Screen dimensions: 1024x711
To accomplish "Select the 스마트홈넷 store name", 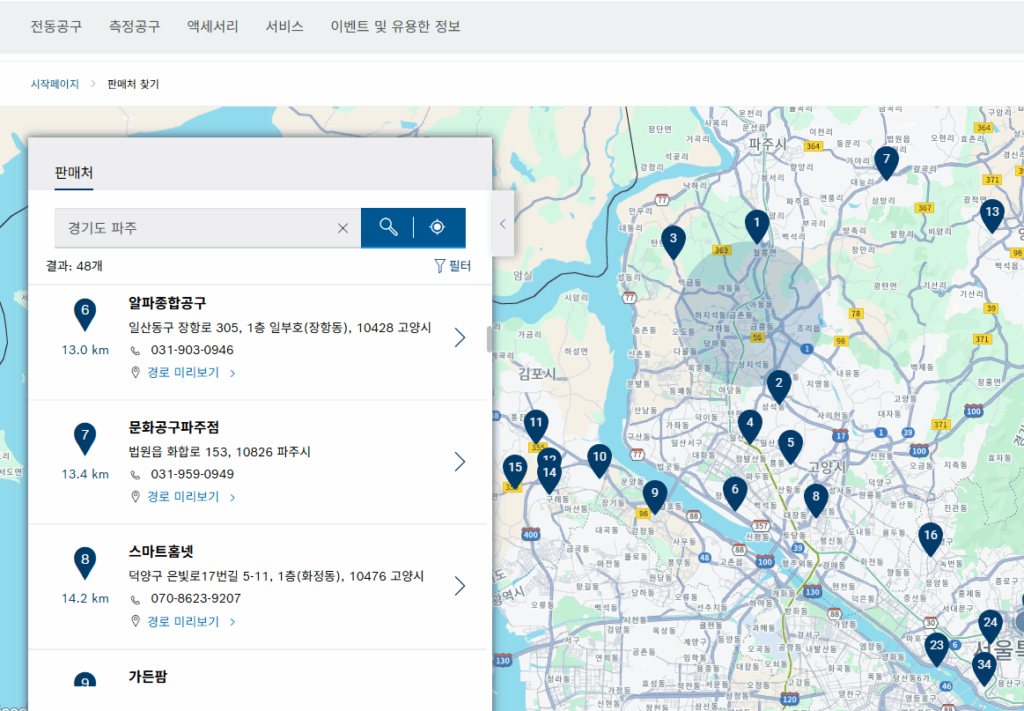I will (161, 552).
